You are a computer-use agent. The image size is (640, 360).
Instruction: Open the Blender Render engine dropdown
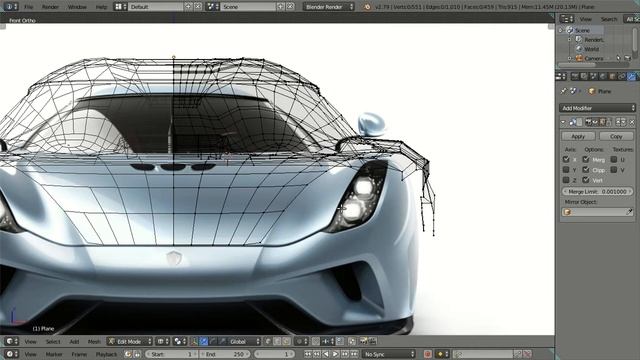[x=329, y=7]
